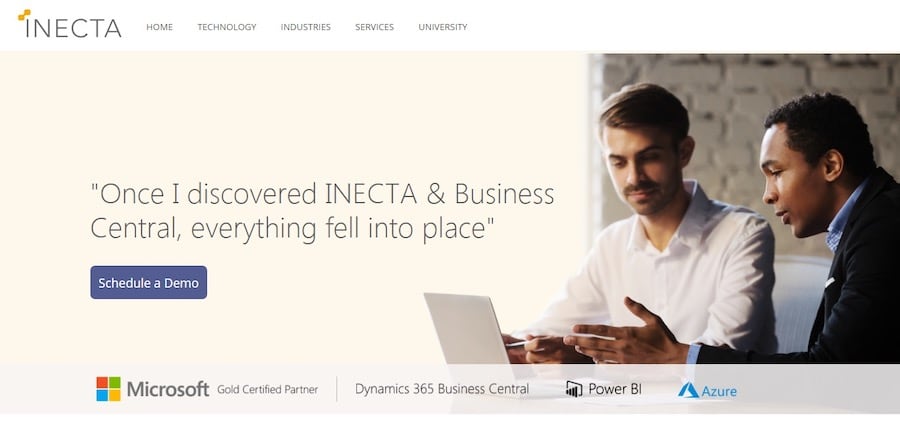Click the Power BI label
The image size is (900, 434).
[615, 389]
